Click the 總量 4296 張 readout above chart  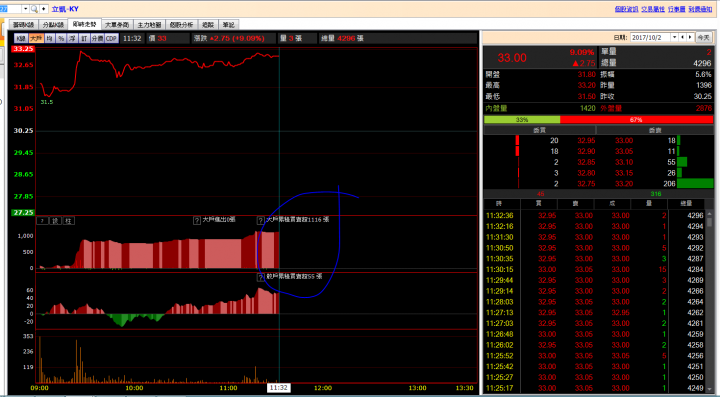[342, 39]
